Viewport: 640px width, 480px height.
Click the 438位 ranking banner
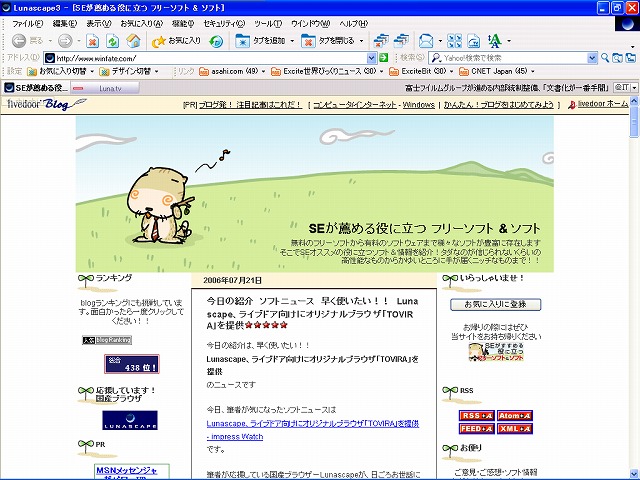point(132,364)
